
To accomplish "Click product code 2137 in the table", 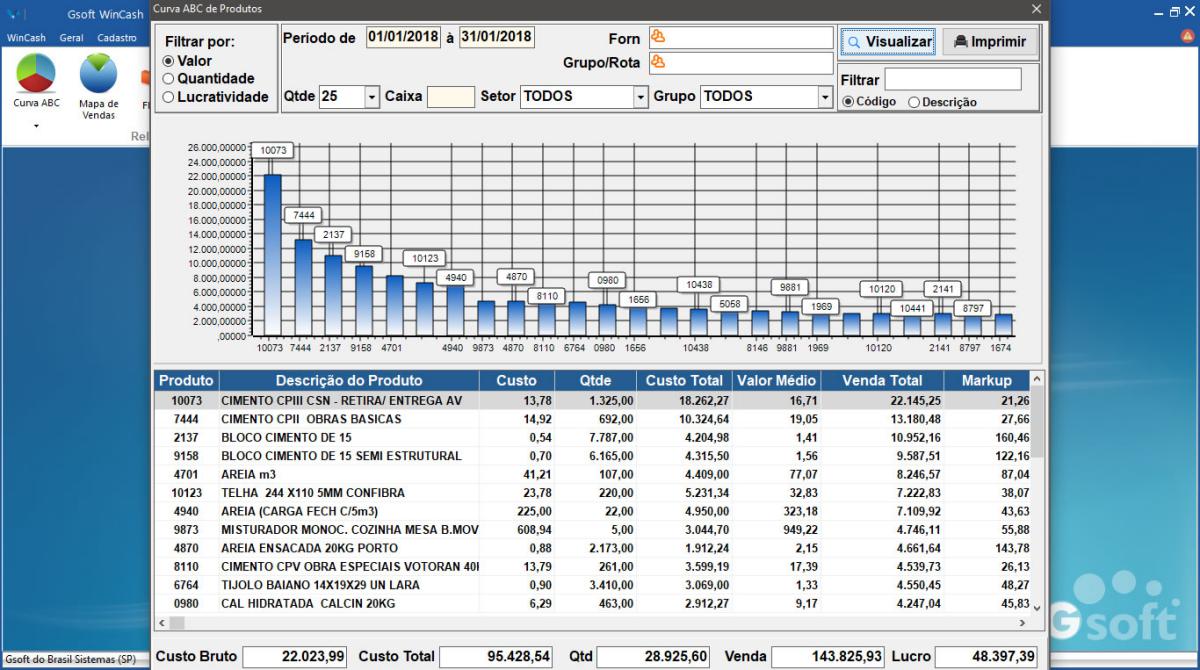I will pyautogui.click(x=186, y=437).
